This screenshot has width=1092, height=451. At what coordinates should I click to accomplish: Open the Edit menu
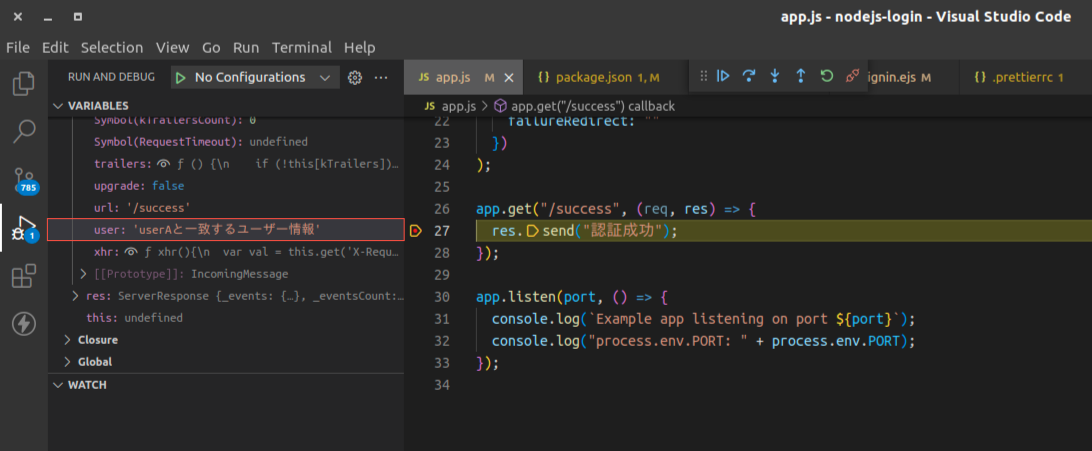(55, 47)
